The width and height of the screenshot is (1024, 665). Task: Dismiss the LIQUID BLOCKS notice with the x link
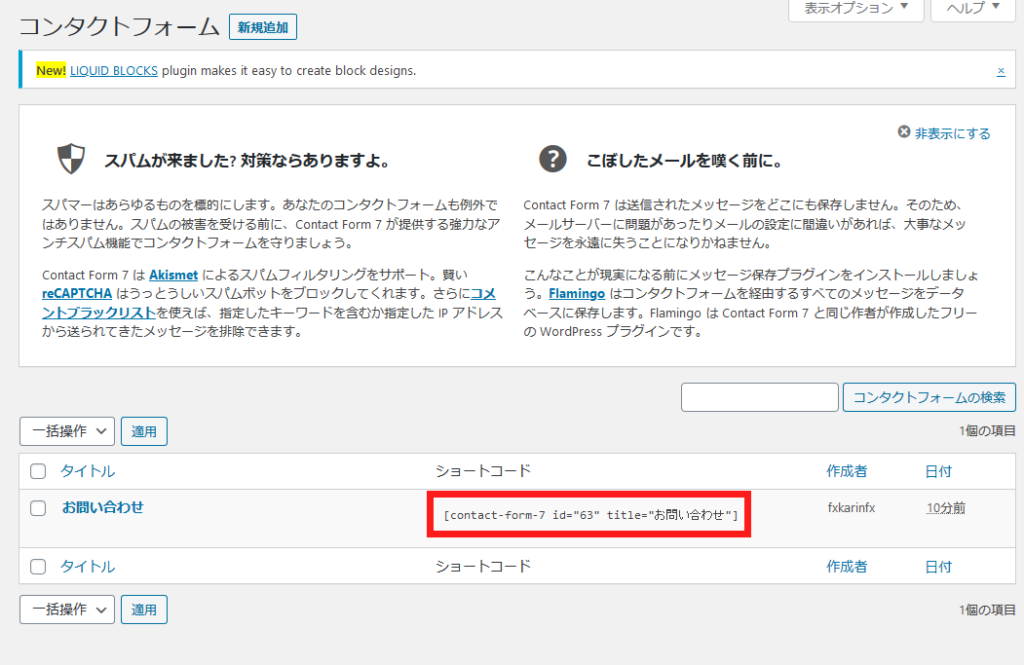point(1000,71)
